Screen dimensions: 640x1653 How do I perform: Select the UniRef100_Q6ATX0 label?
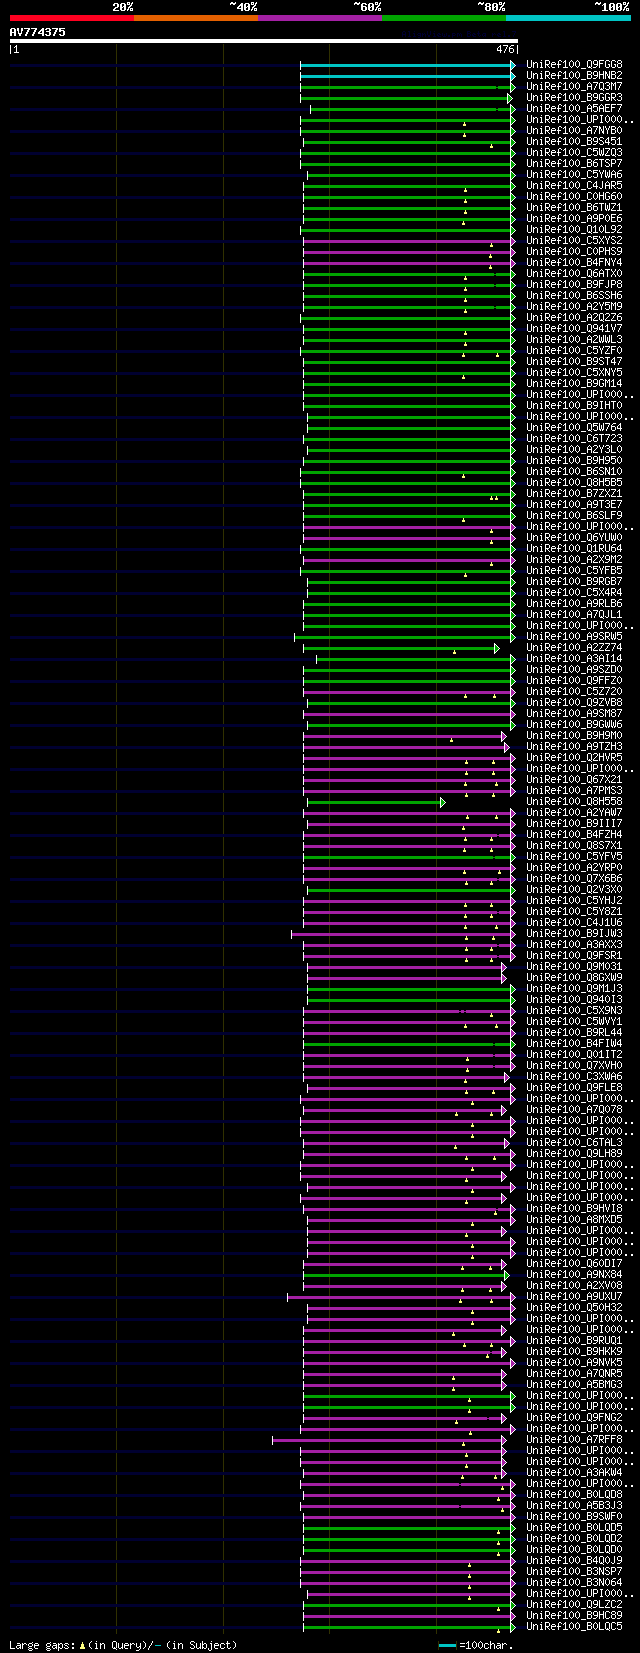click(574, 273)
